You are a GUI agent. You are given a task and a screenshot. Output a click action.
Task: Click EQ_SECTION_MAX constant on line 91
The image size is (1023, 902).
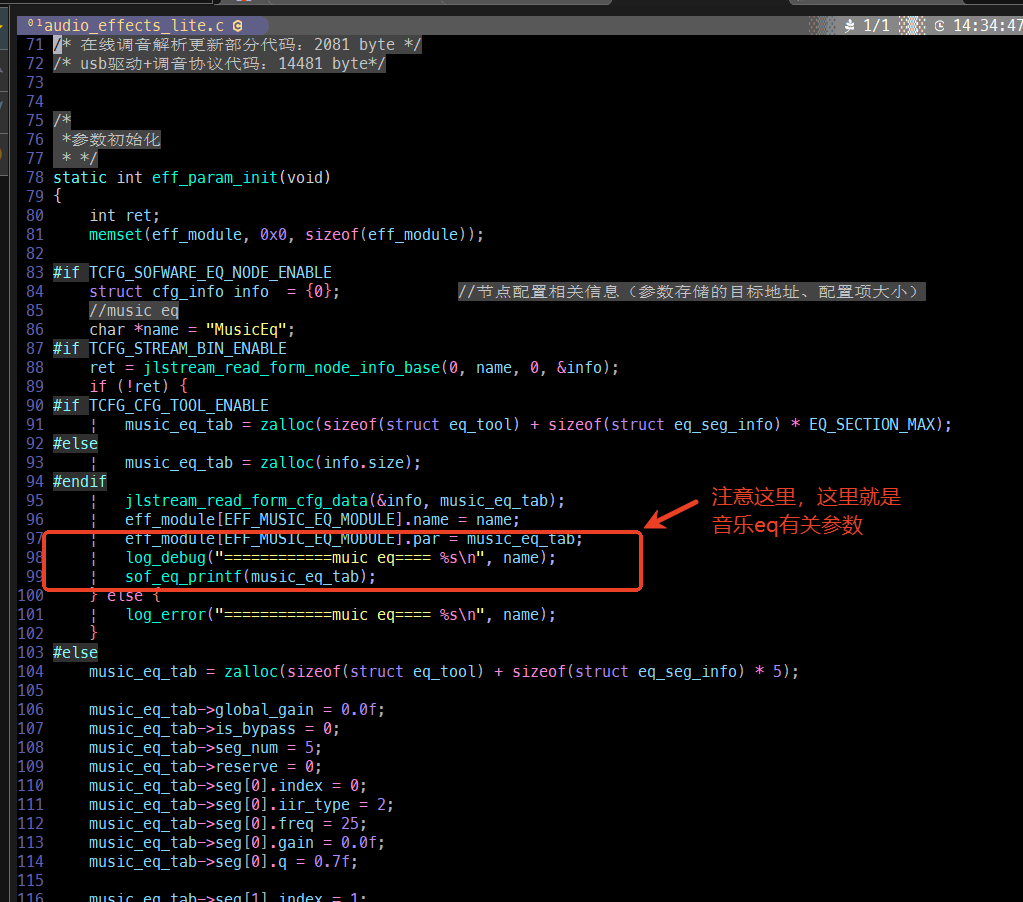872,424
